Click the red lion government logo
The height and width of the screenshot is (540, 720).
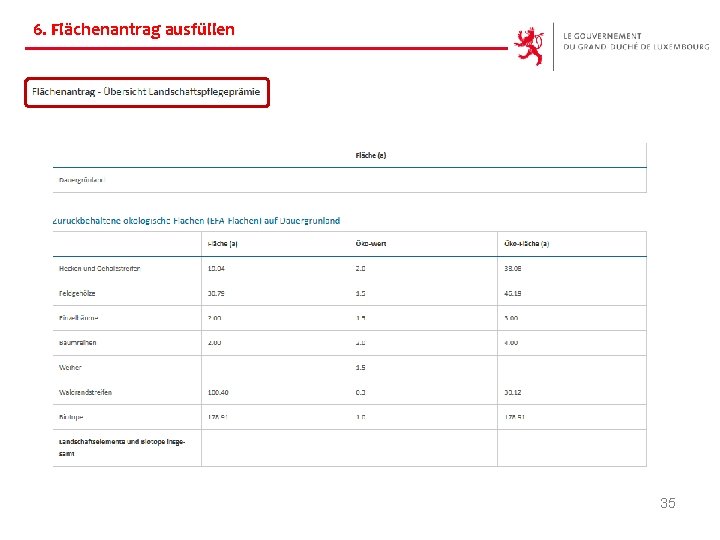(x=529, y=46)
